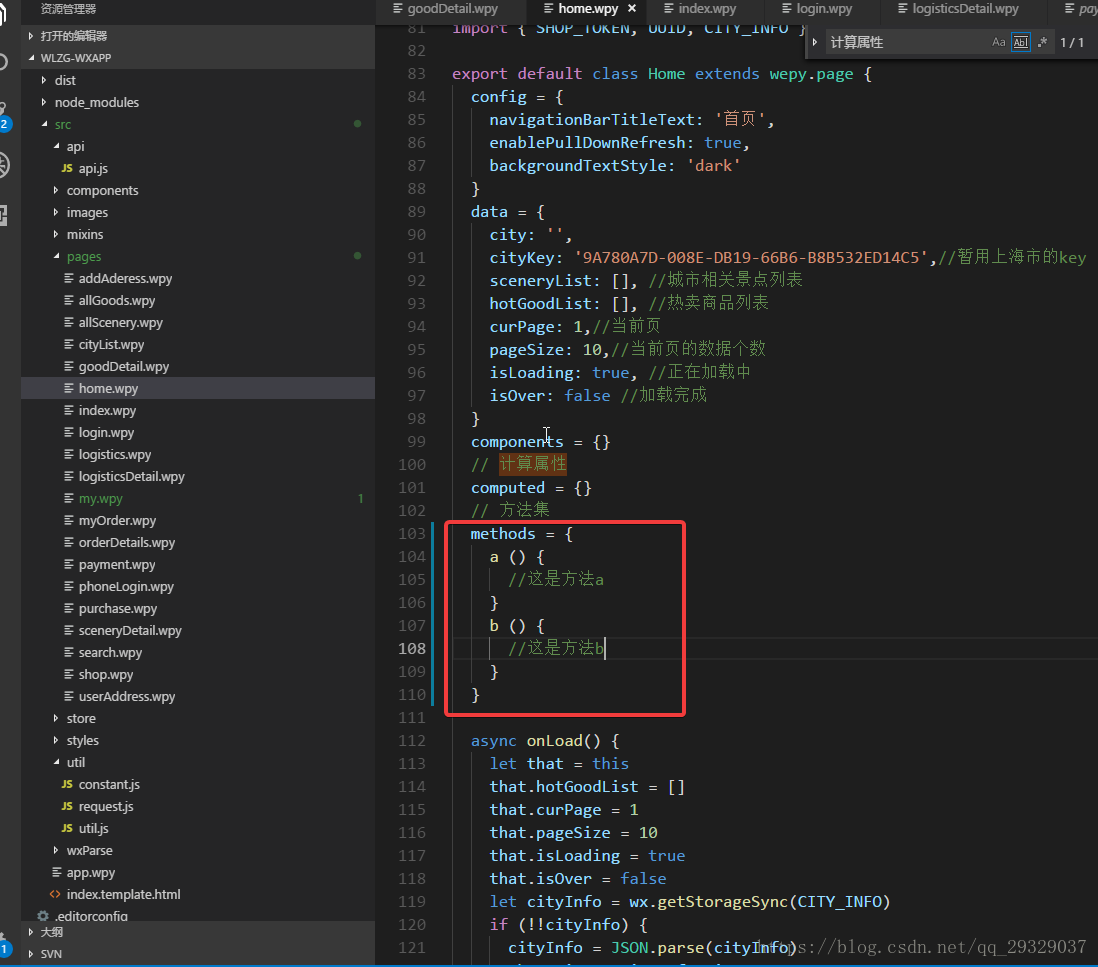This screenshot has height=967, width=1098.
Task: Expand the wxParse folder
Action: (x=56, y=850)
